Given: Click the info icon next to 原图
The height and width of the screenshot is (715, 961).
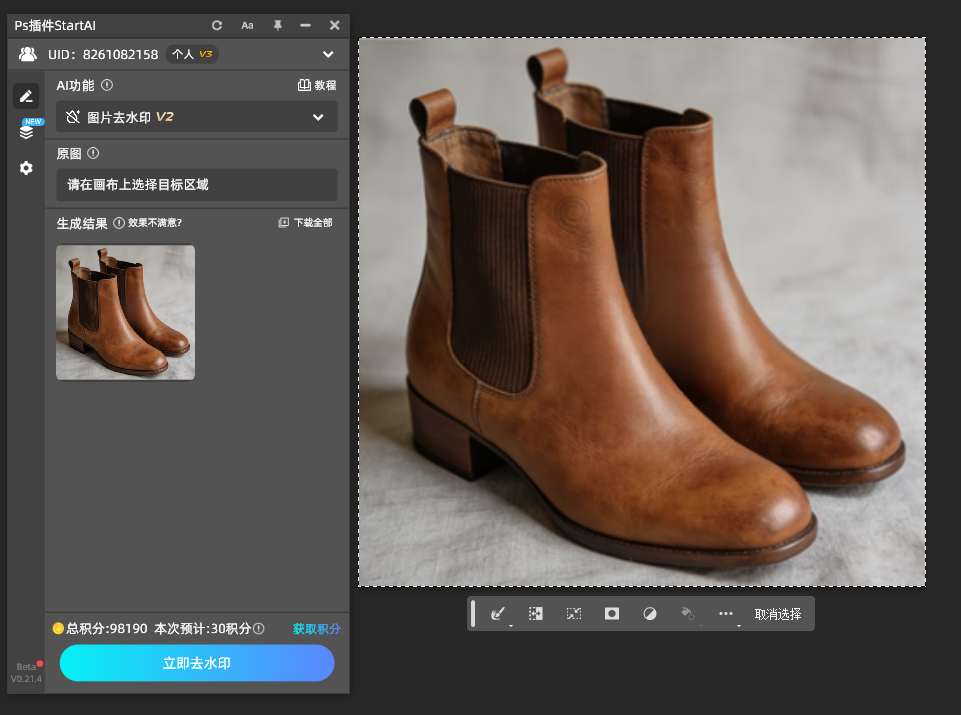Looking at the screenshot, I should pyautogui.click(x=93, y=154).
